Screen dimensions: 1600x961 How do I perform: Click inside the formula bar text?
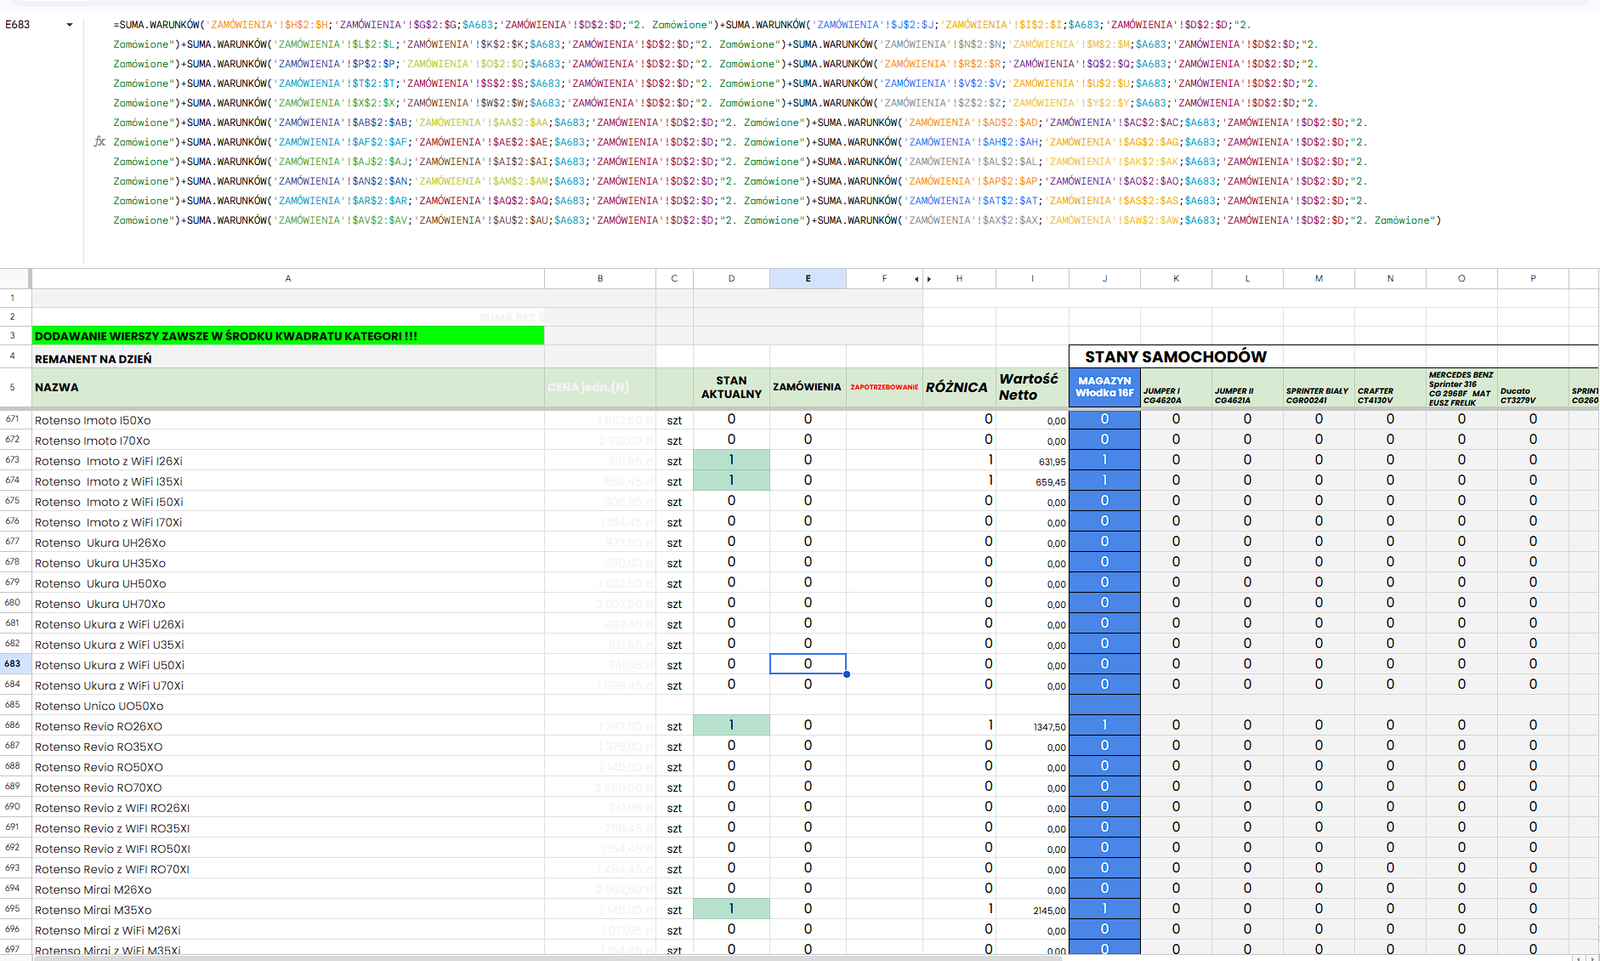pos(700,122)
